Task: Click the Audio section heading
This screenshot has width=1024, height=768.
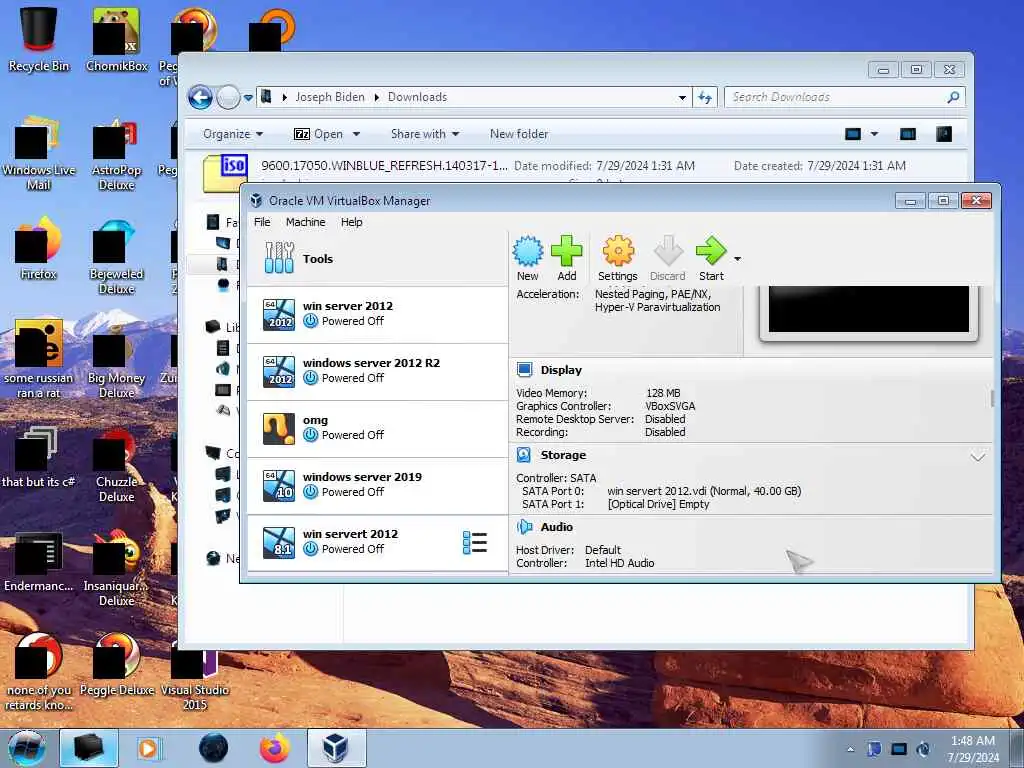Action: pos(556,527)
